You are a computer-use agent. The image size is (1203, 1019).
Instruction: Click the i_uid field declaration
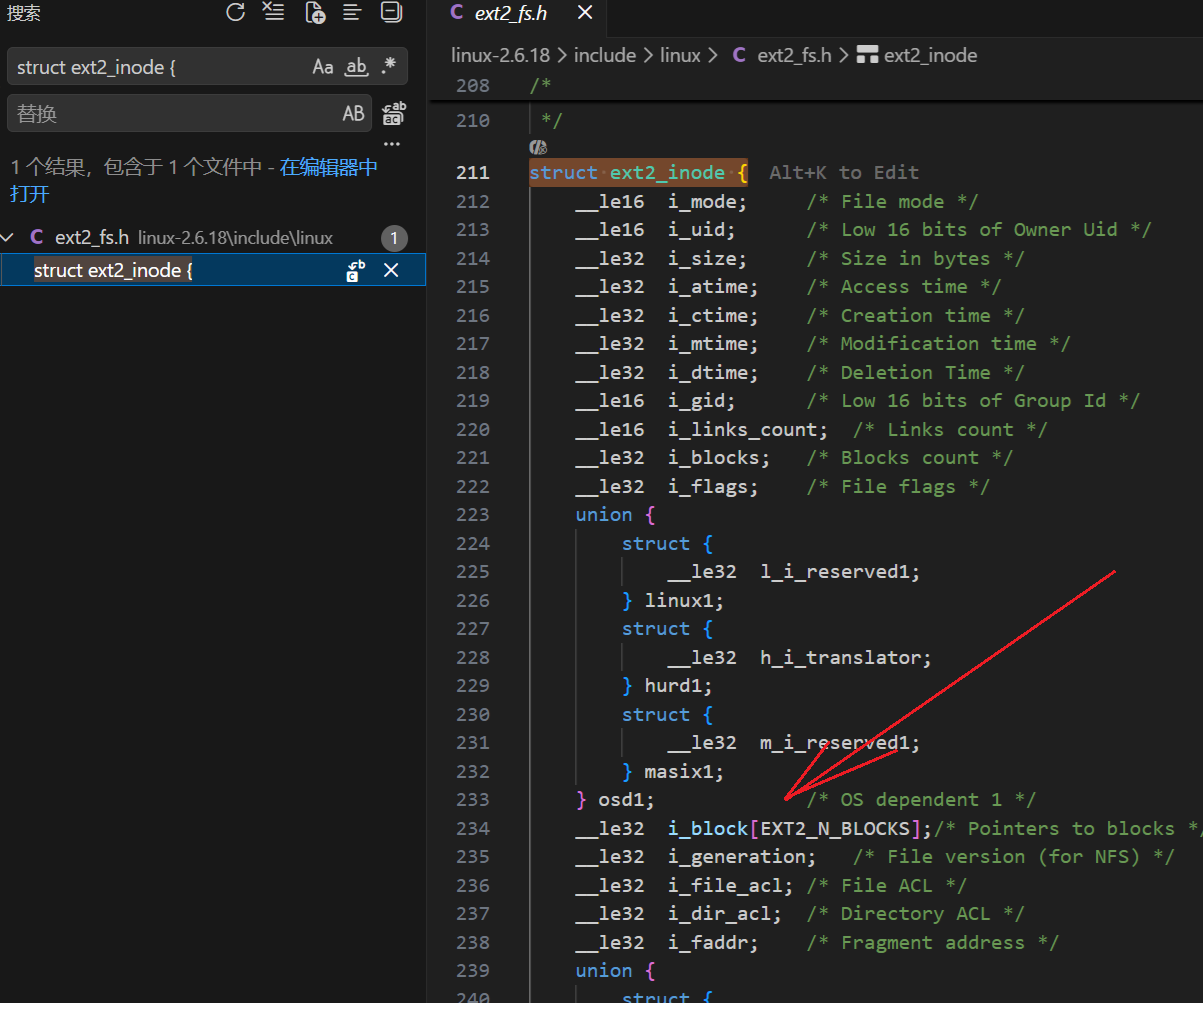[x=701, y=230]
